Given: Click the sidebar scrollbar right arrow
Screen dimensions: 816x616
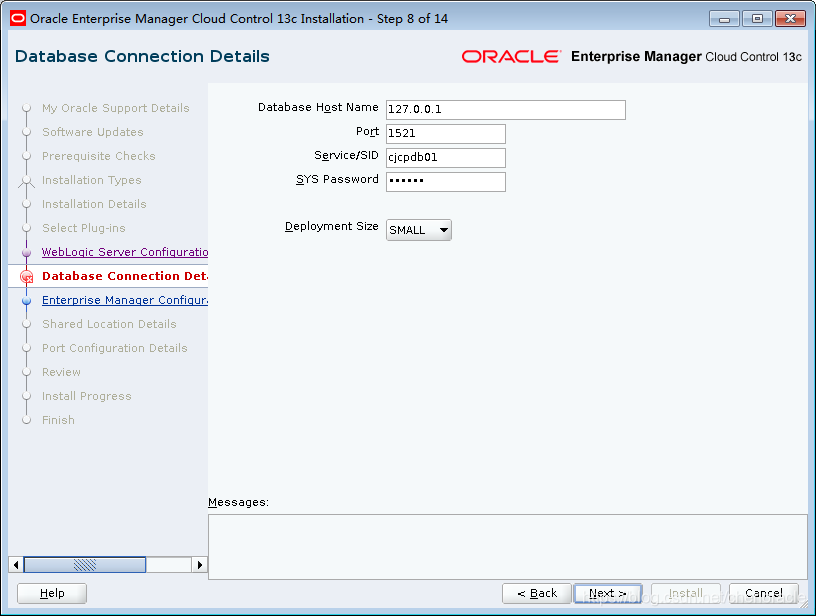Looking at the screenshot, I should click(200, 564).
